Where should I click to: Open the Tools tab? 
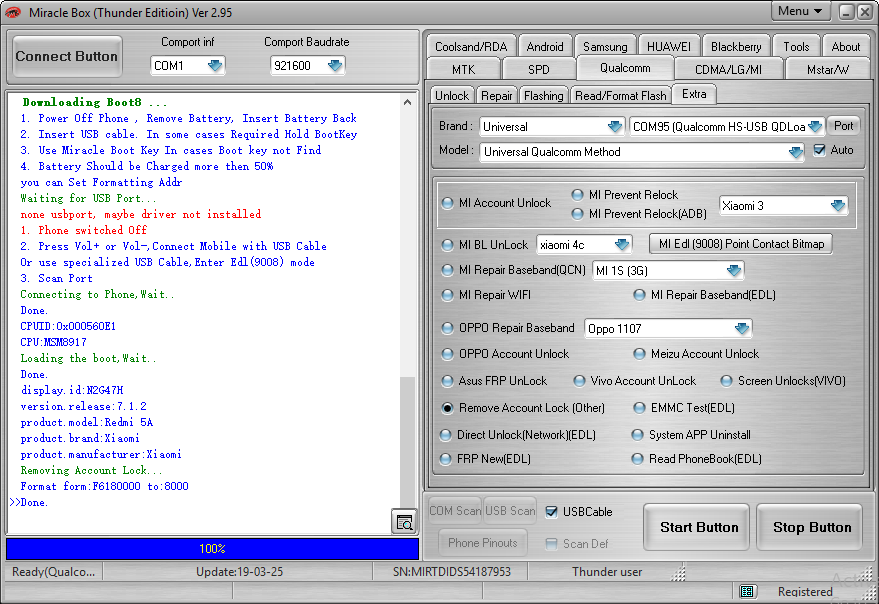point(796,47)
